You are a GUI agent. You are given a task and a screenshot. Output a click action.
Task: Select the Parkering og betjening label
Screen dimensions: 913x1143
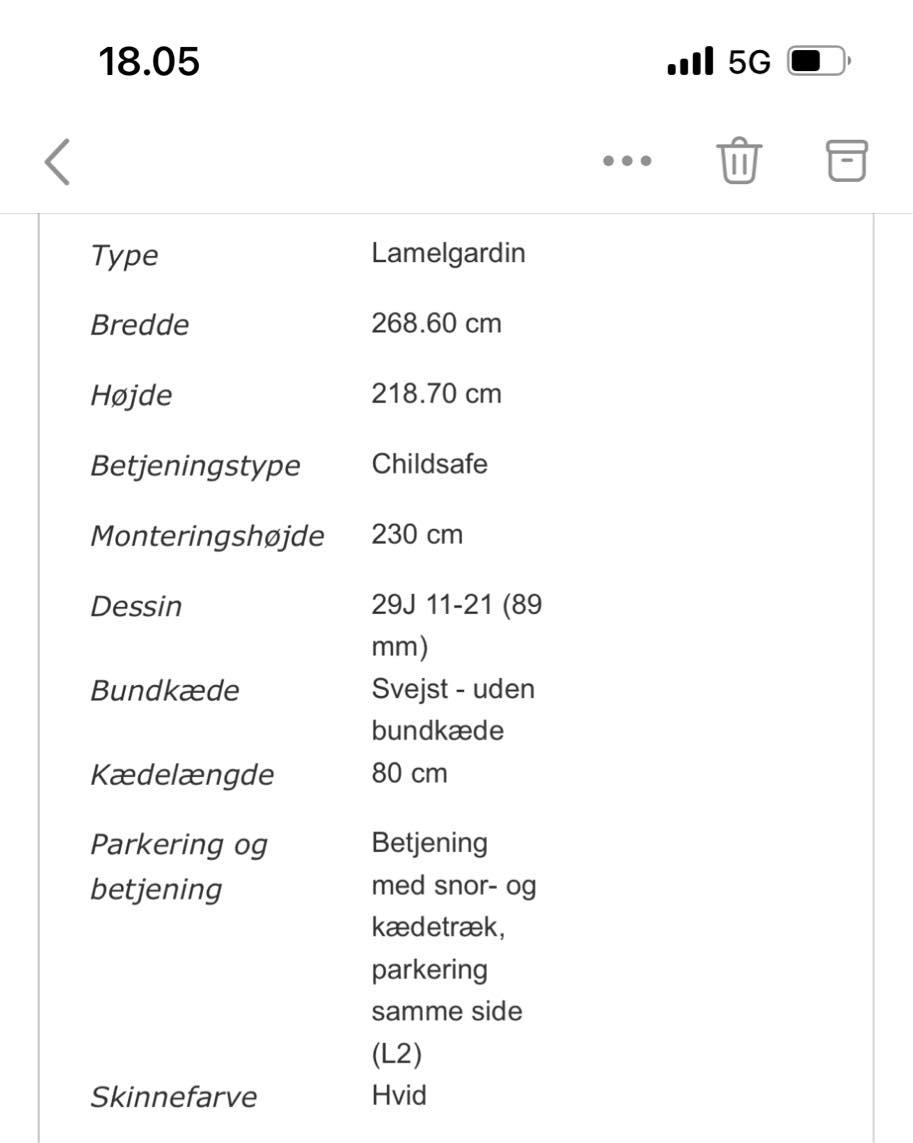pos(178,866)
